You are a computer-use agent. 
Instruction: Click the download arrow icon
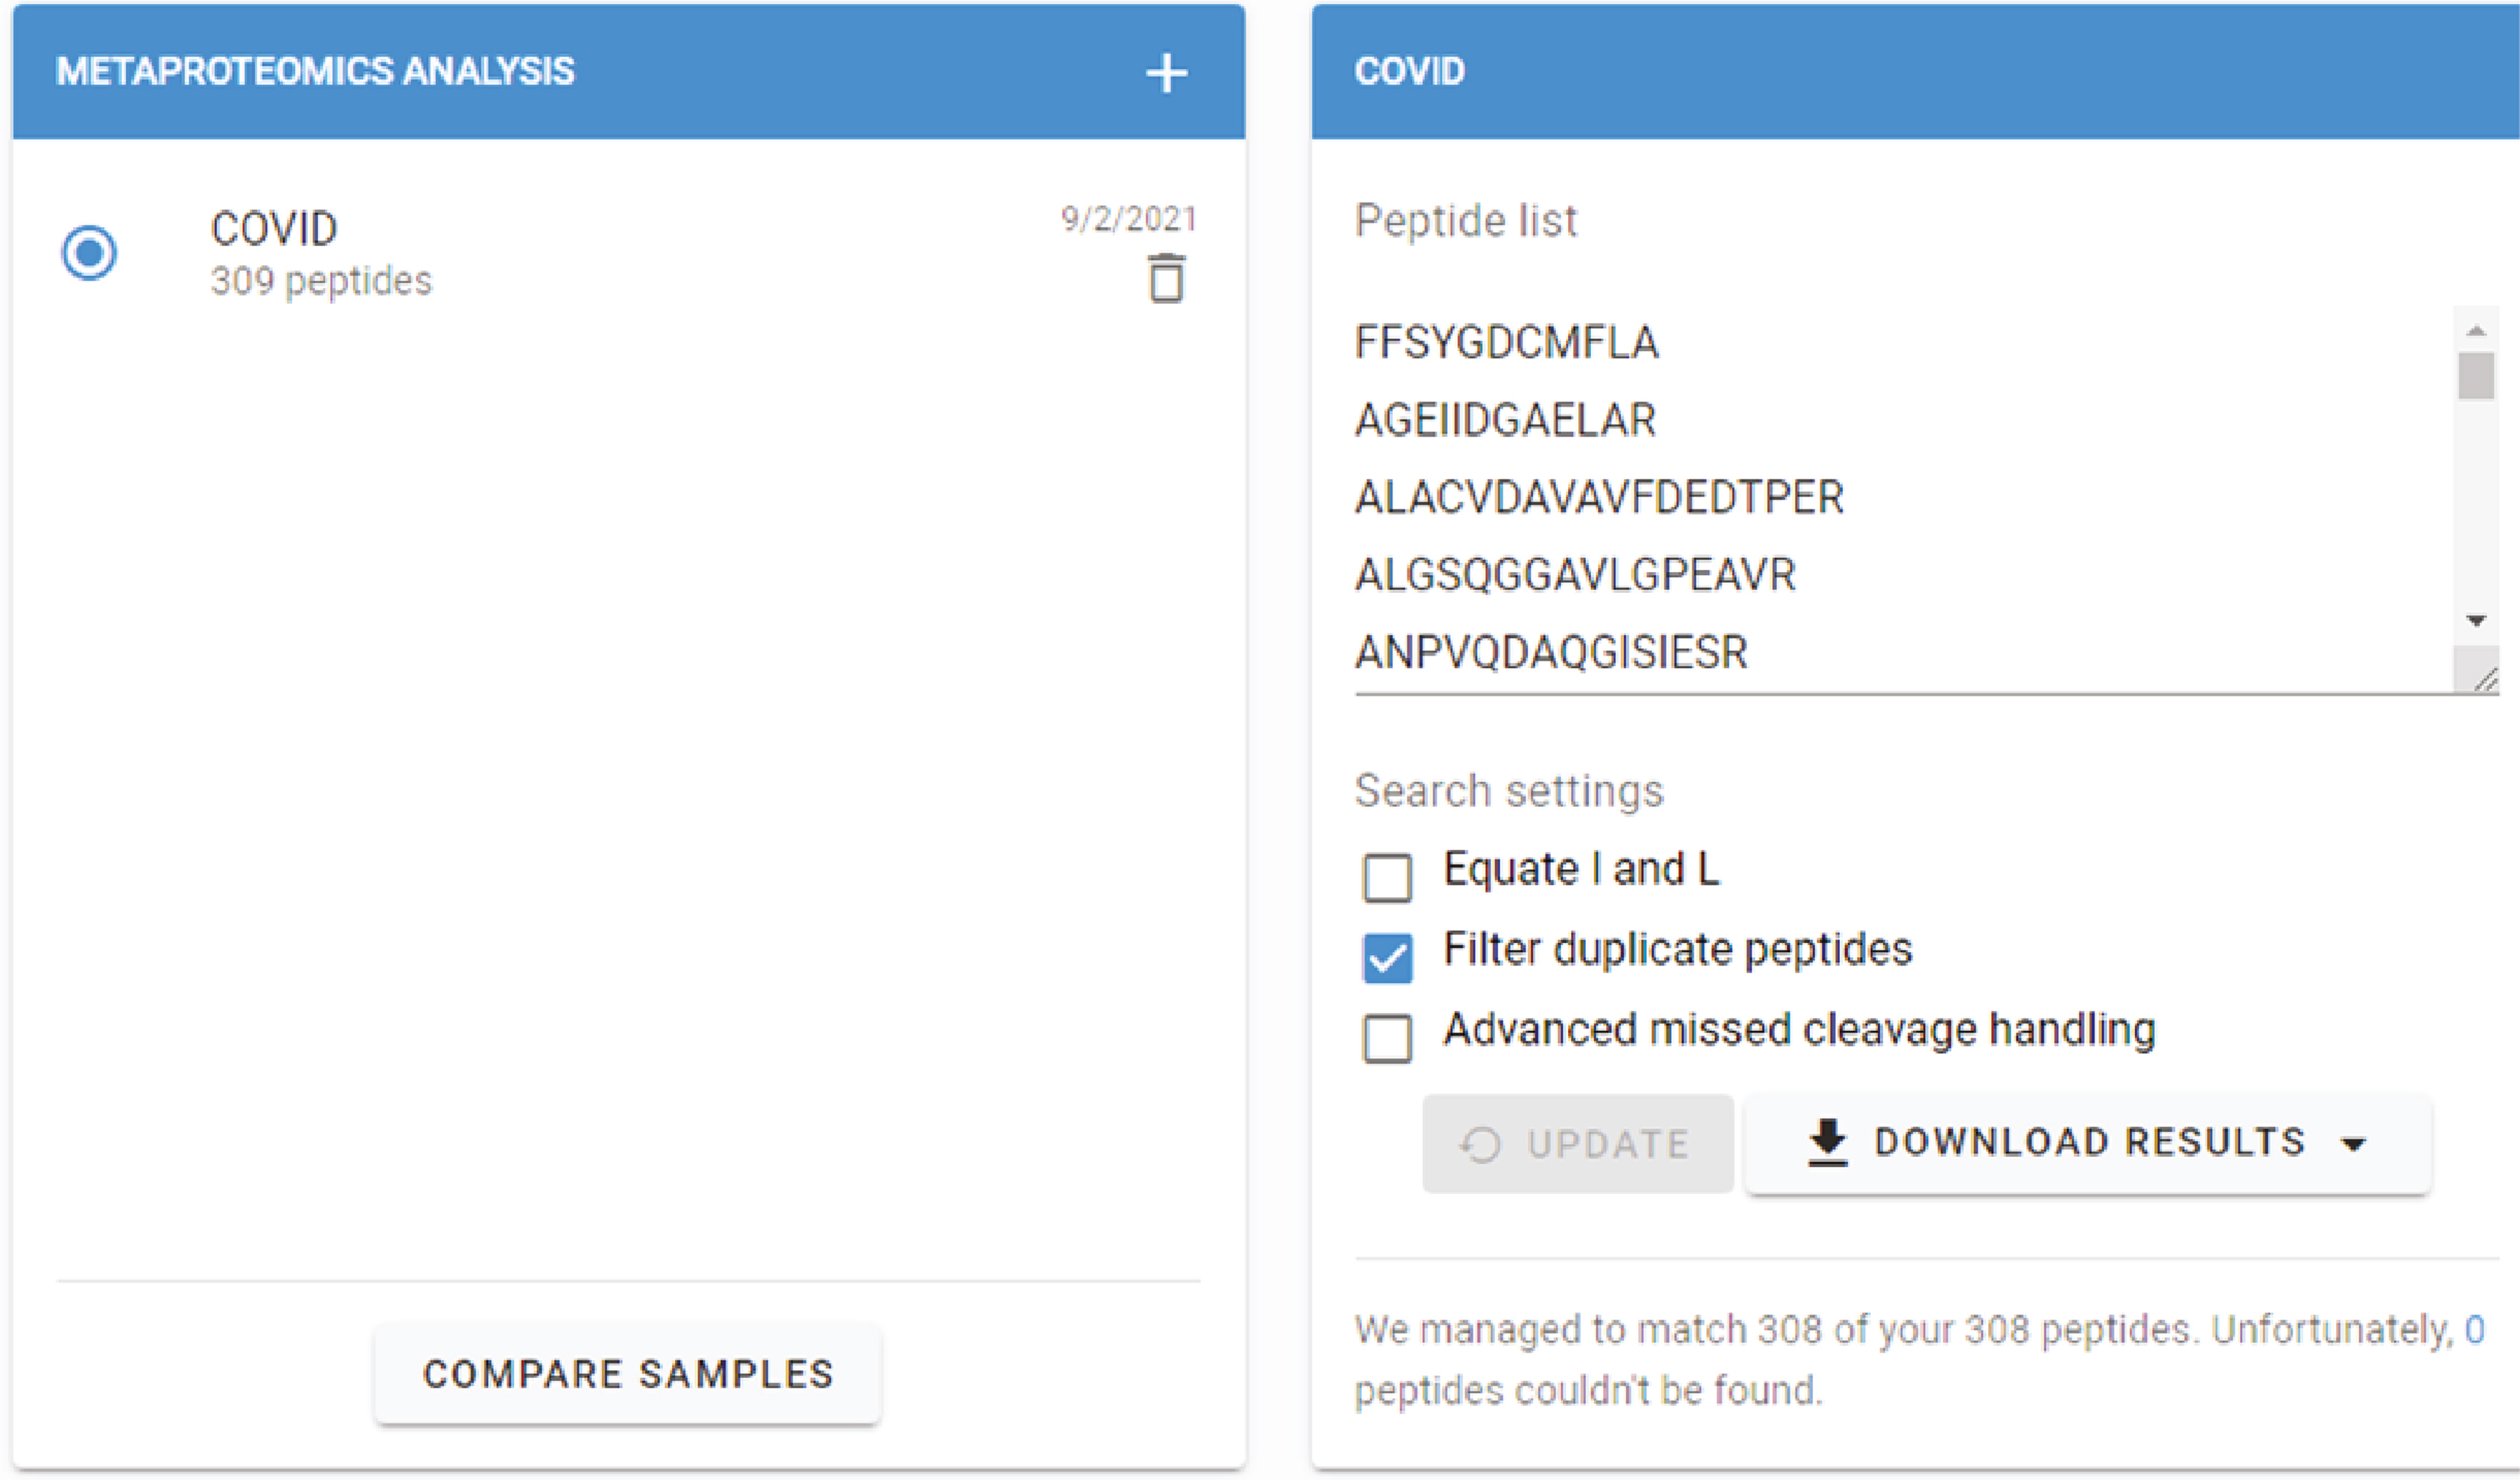(x=1827, y=1143)
